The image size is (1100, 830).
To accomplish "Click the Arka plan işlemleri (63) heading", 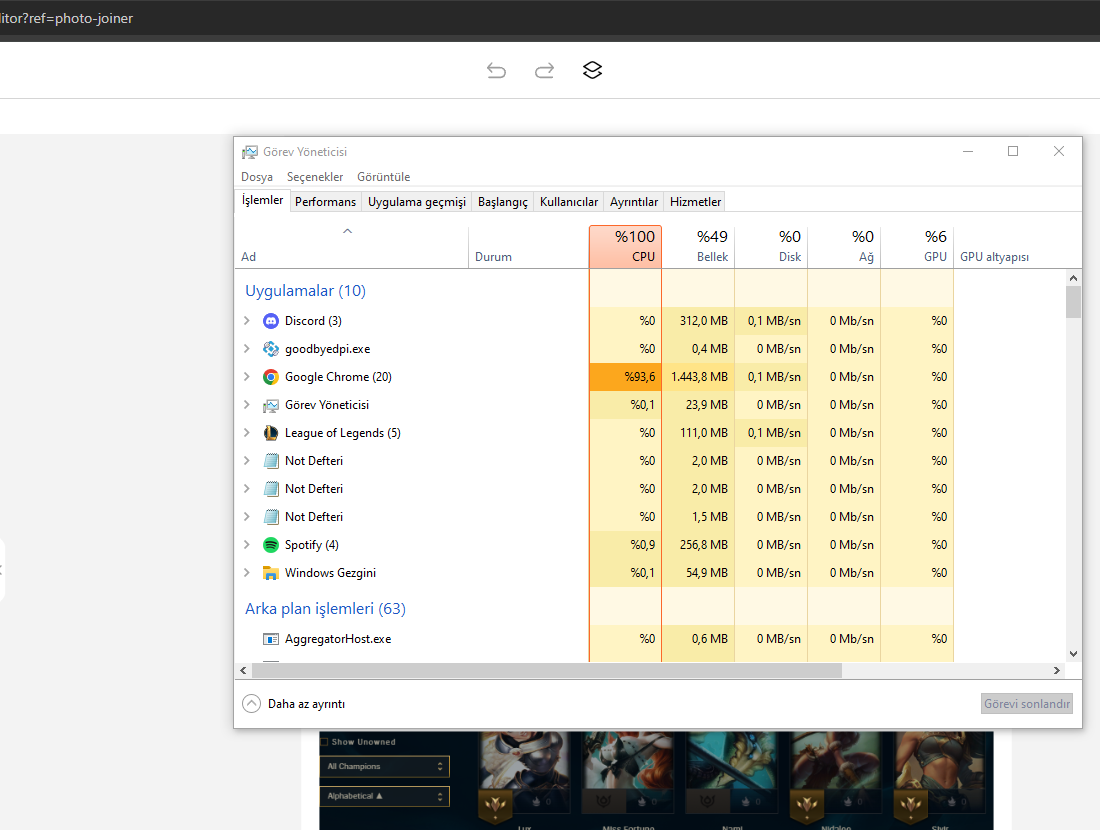I will coord(325,608).
